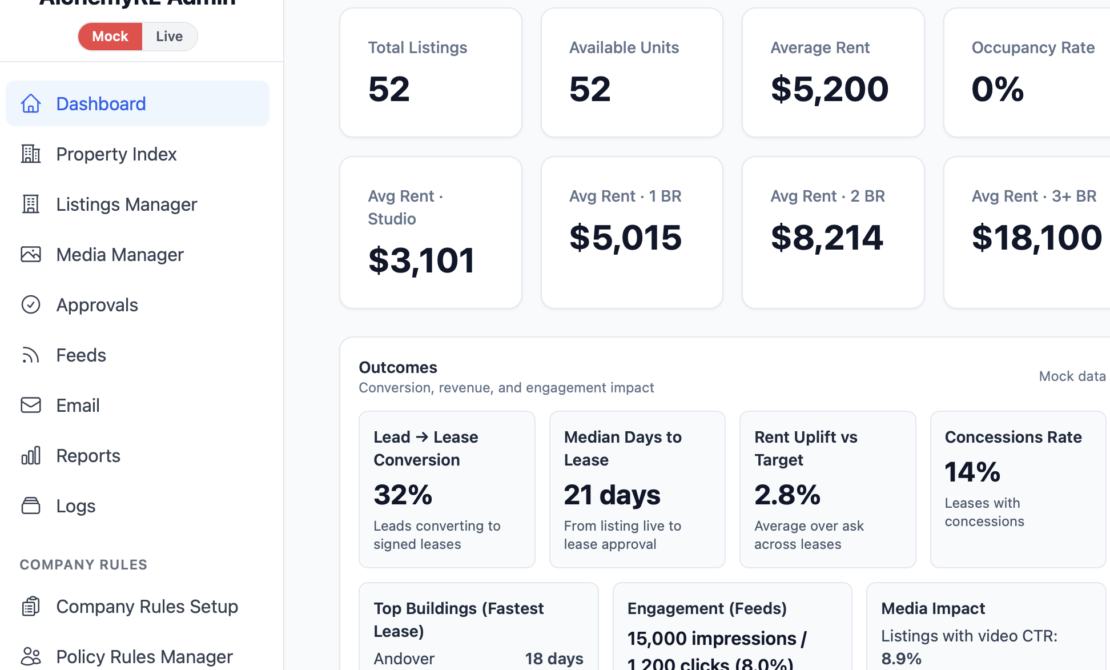Click the Dashboard home icon
Viewport: 1110px width, 670px height.
coord(31,104)
